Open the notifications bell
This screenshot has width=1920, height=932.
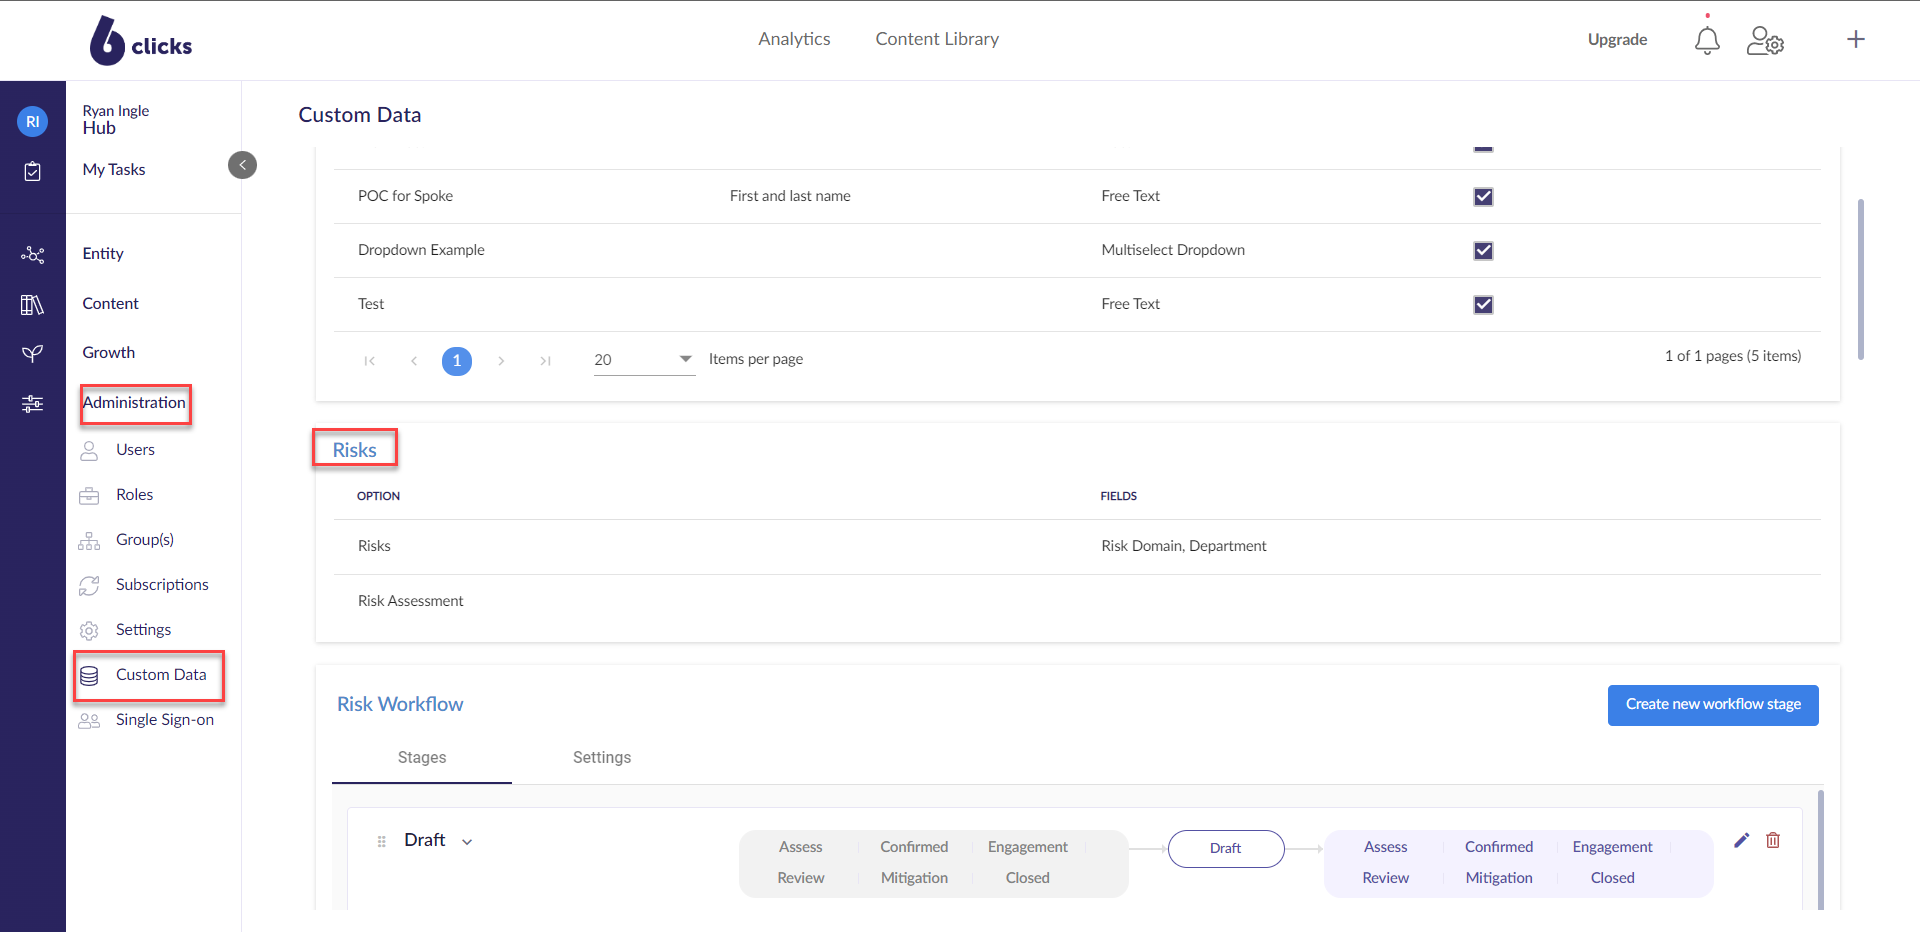click(x=1707, y=40)
